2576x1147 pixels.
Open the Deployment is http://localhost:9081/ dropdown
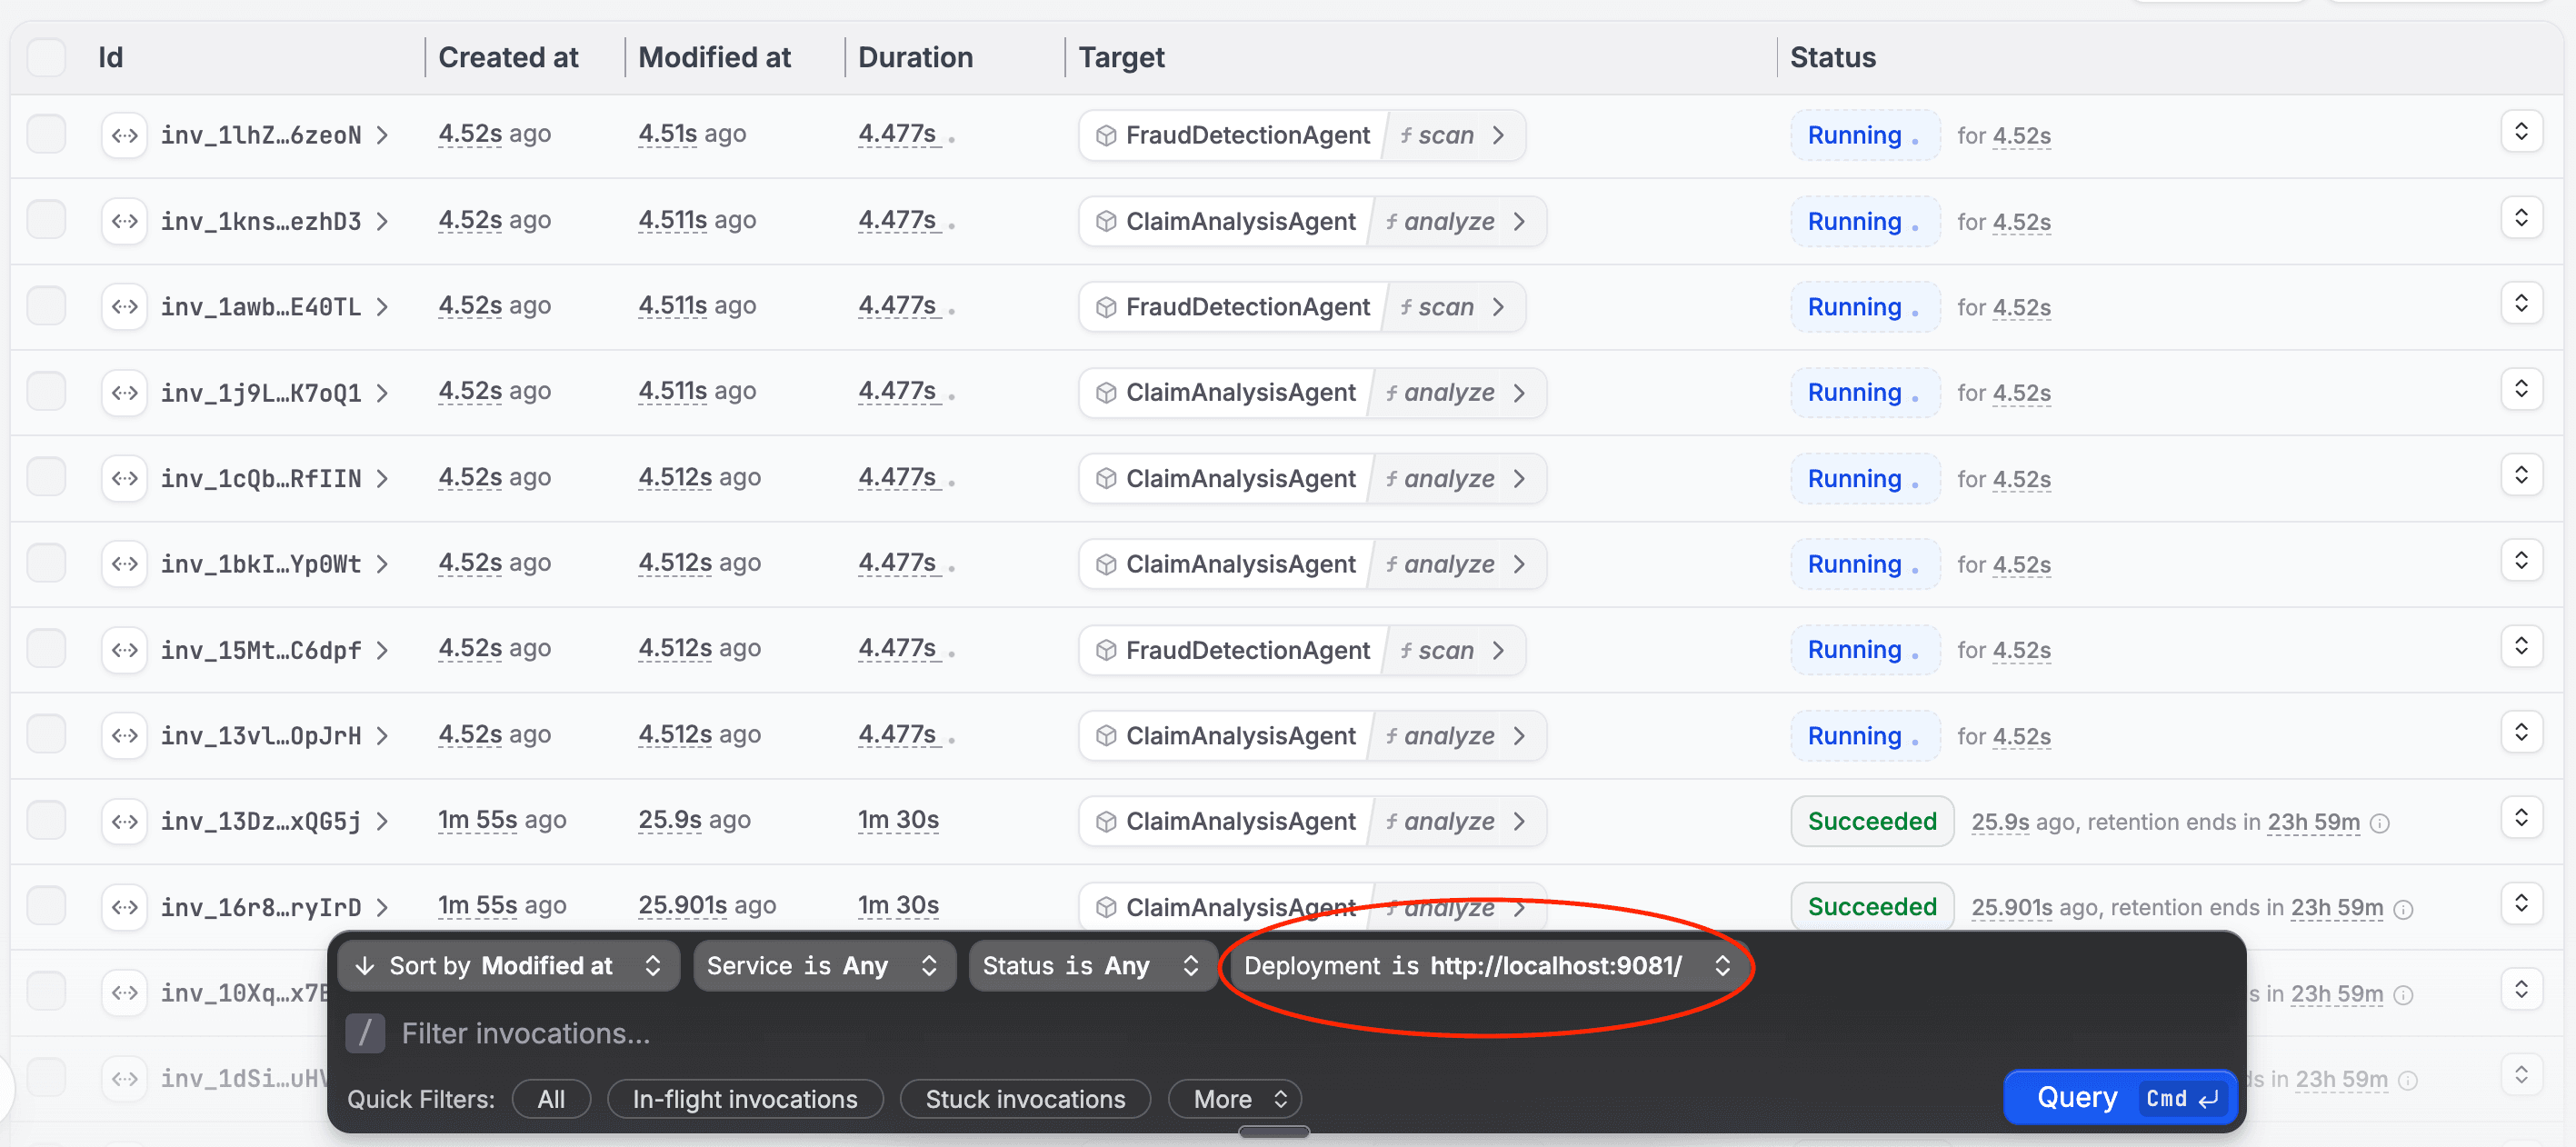click(1488, 966)
